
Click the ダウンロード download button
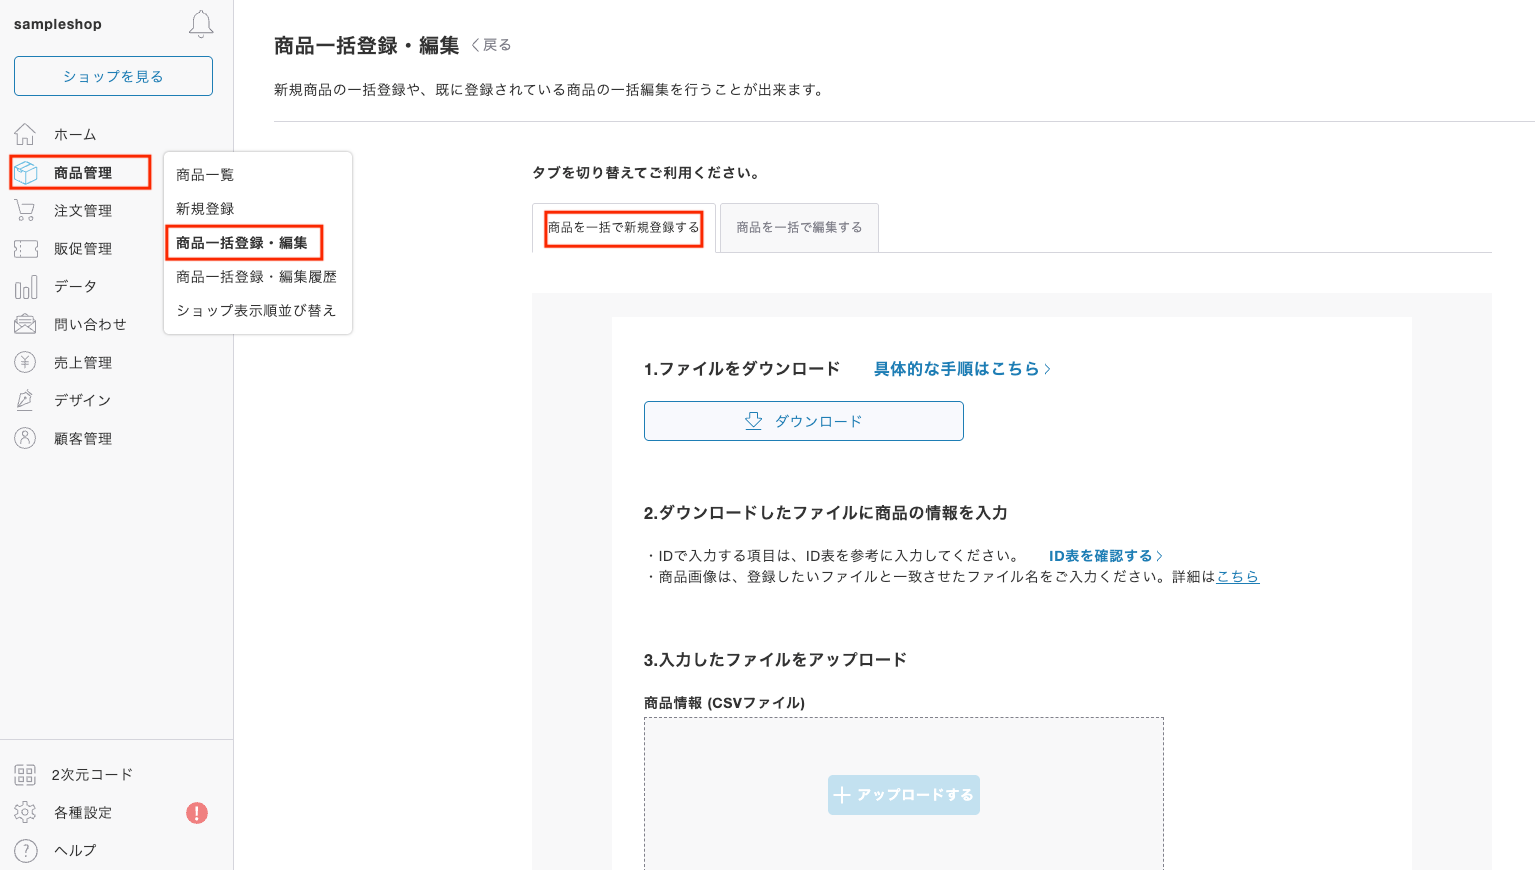coord(803,420)
